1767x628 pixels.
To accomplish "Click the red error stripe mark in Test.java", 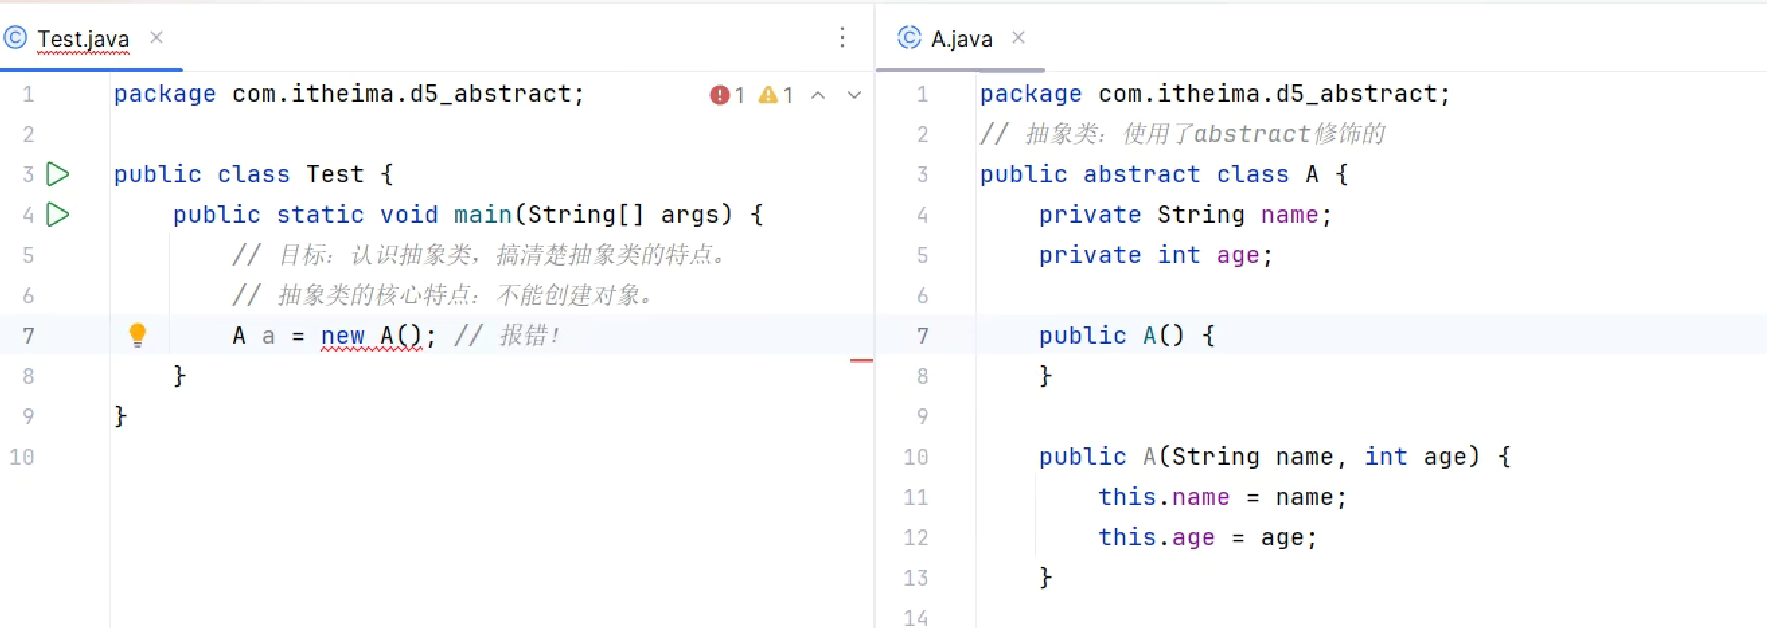I will pyautogui.click(x=860, y=360).
